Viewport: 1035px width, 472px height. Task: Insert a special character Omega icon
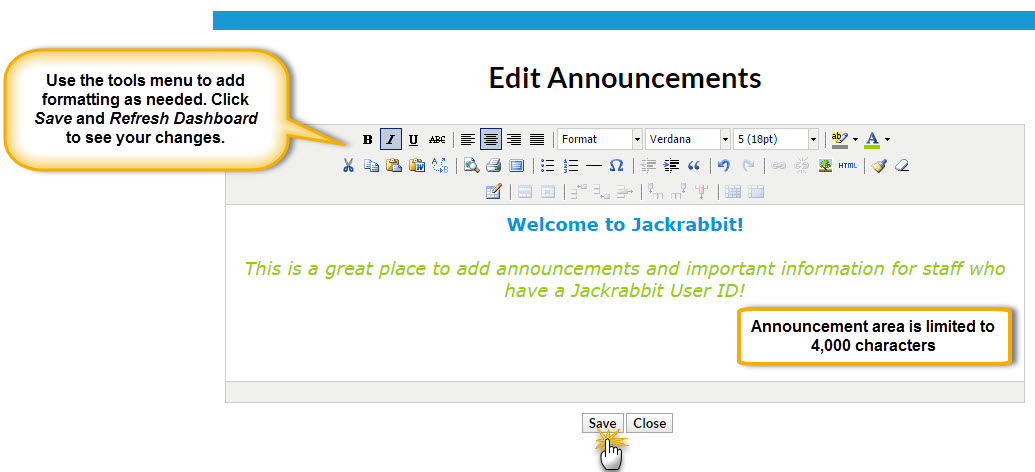pos(617,166)
